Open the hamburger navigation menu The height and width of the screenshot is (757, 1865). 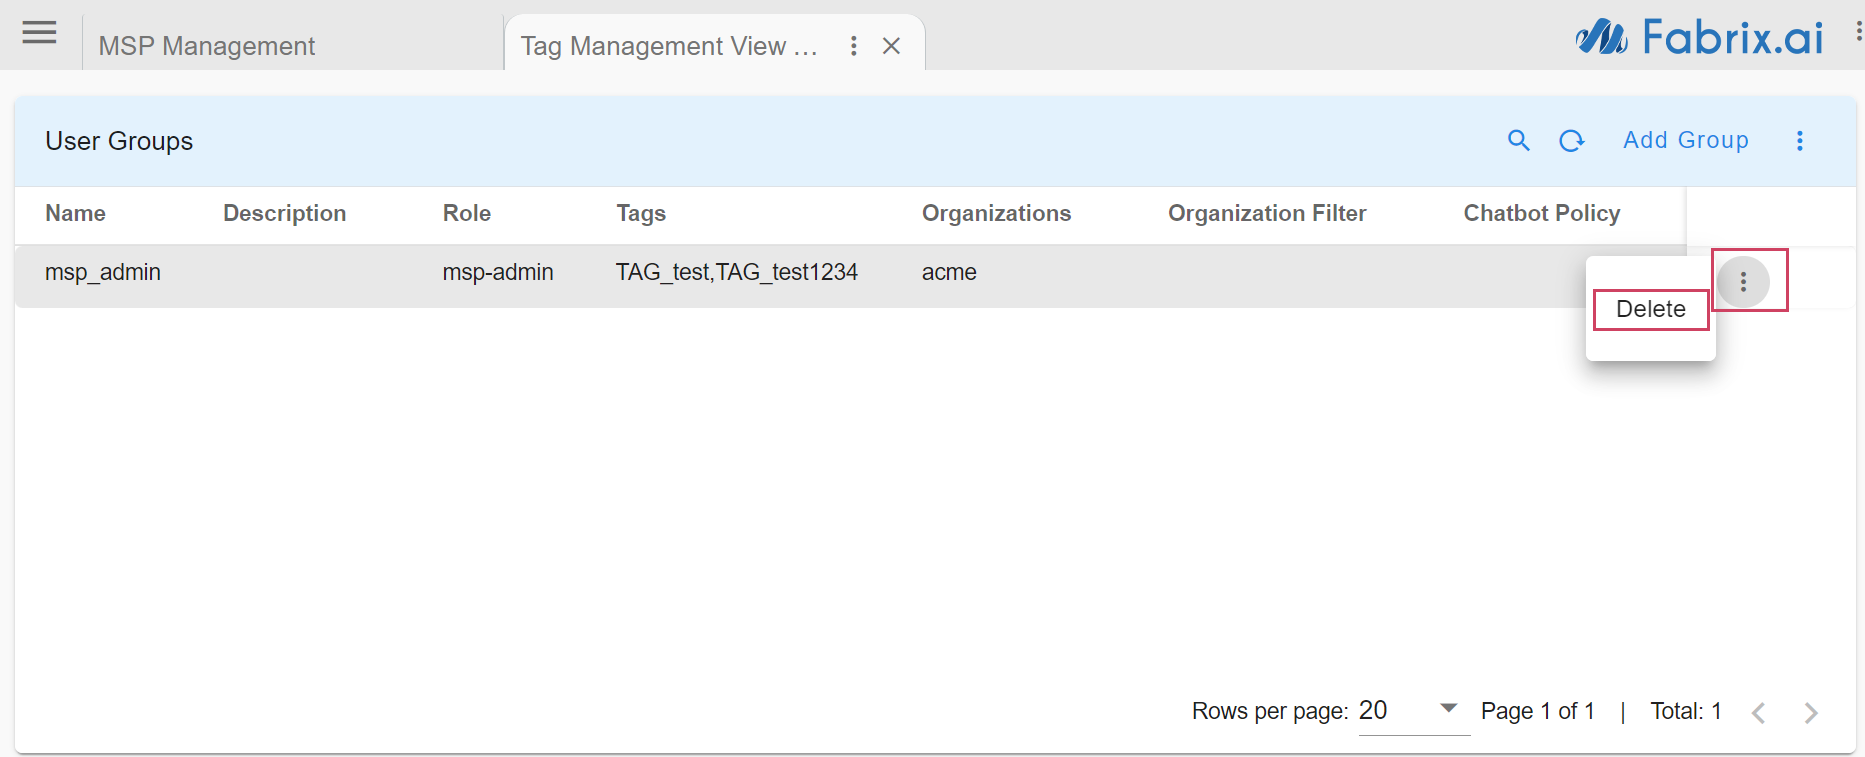(x=39, y=33)
